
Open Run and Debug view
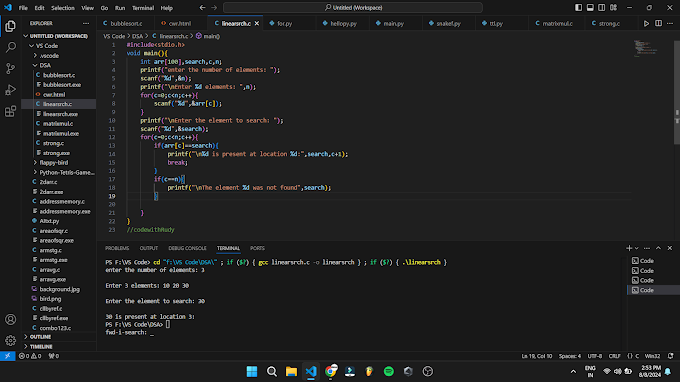coord(10,90)
